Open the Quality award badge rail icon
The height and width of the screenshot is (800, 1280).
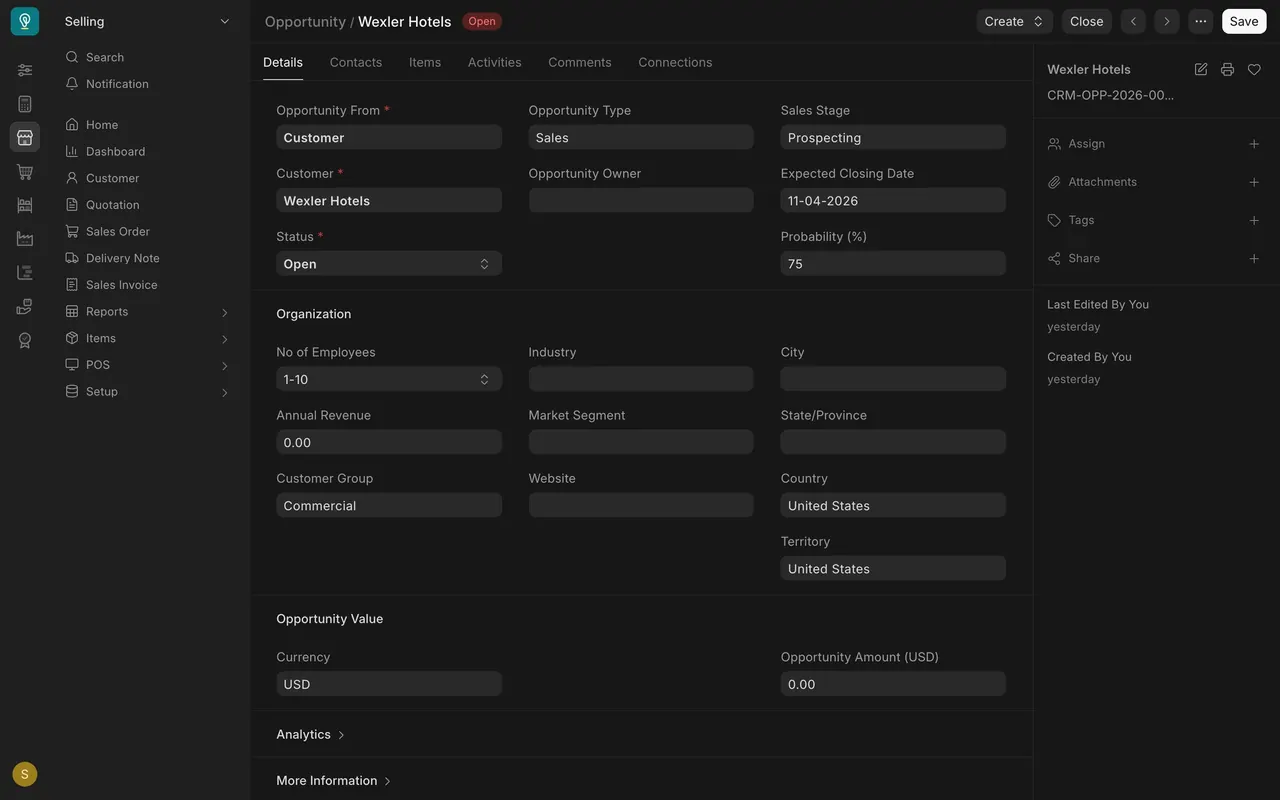click(x=25, y=340)
